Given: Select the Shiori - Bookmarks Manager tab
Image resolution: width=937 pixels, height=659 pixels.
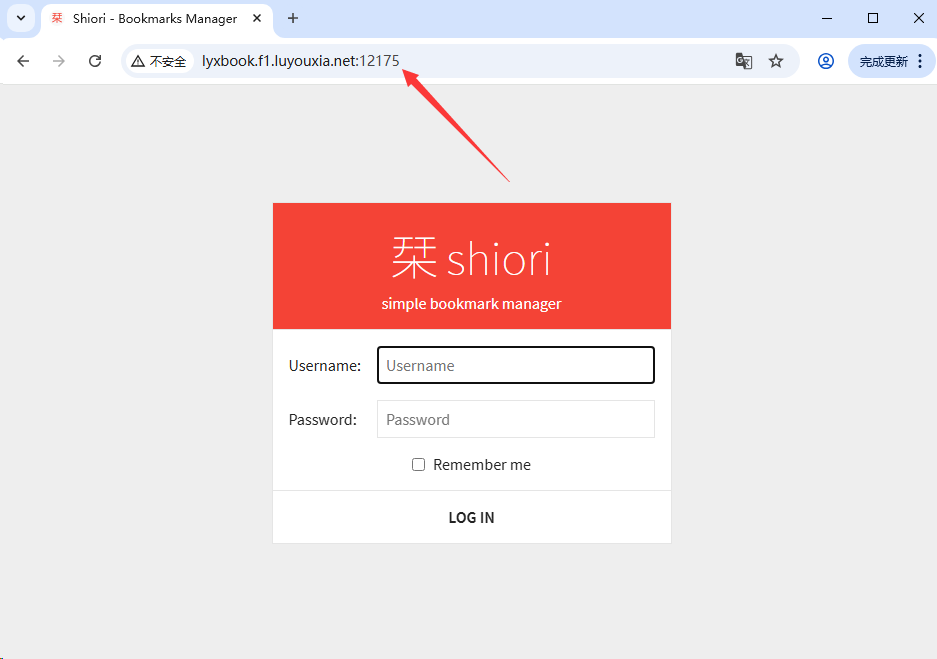Looking at the screenshot, I should coord(155,19).
